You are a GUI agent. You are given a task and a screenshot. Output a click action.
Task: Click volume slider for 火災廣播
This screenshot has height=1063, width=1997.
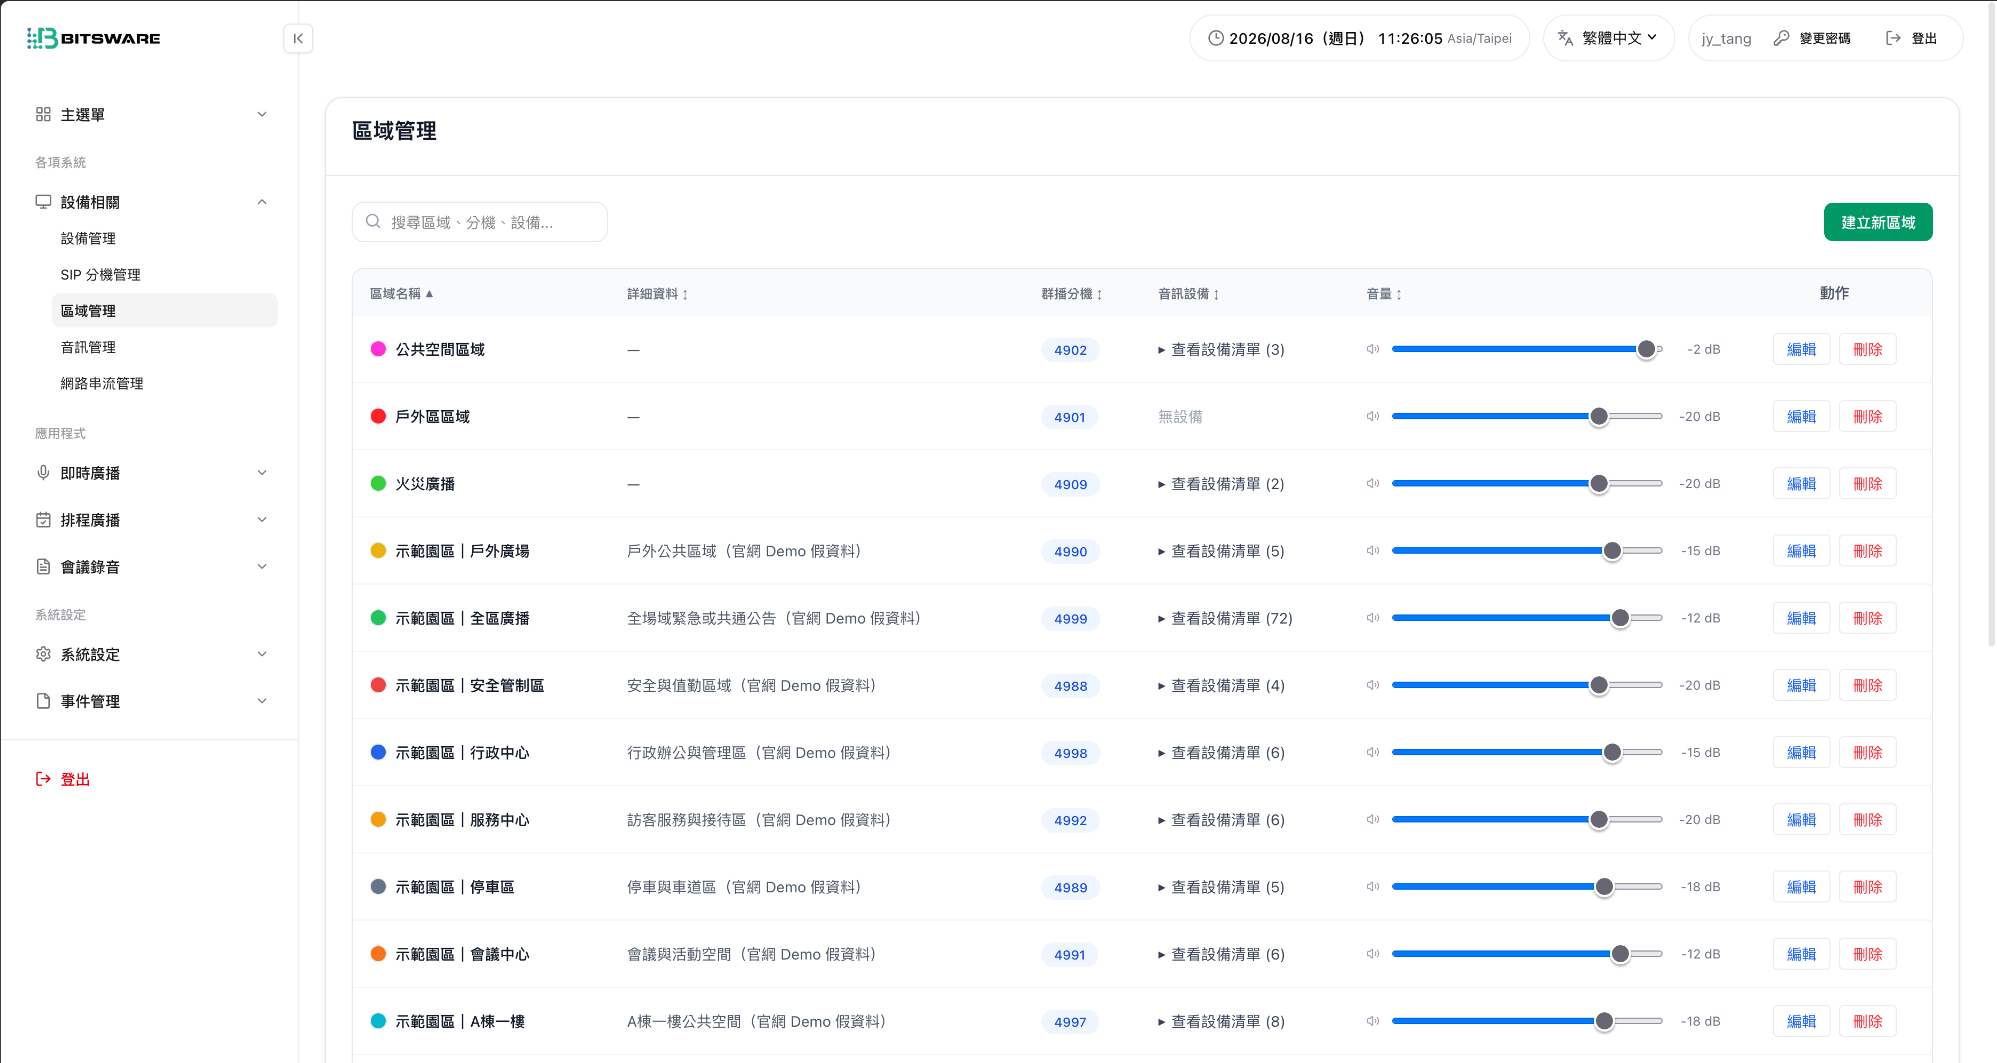point(1526,483)
